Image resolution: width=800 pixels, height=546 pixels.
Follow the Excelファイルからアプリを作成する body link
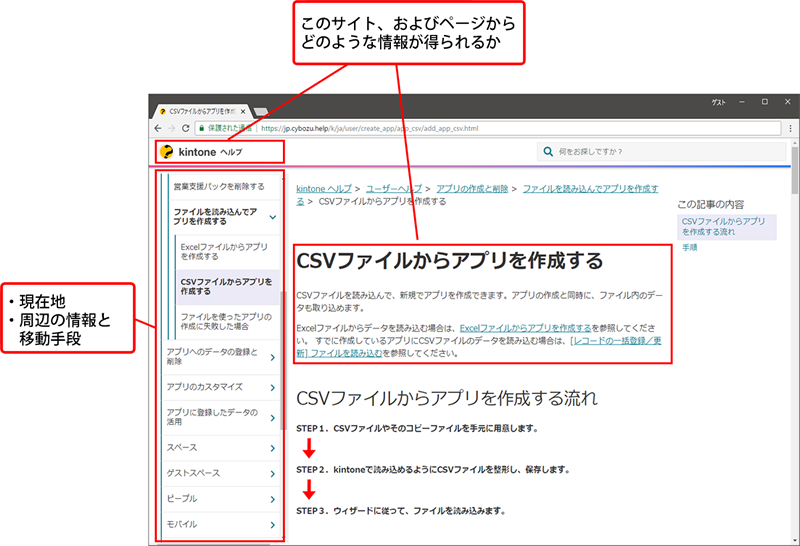(x=526, y=328)
